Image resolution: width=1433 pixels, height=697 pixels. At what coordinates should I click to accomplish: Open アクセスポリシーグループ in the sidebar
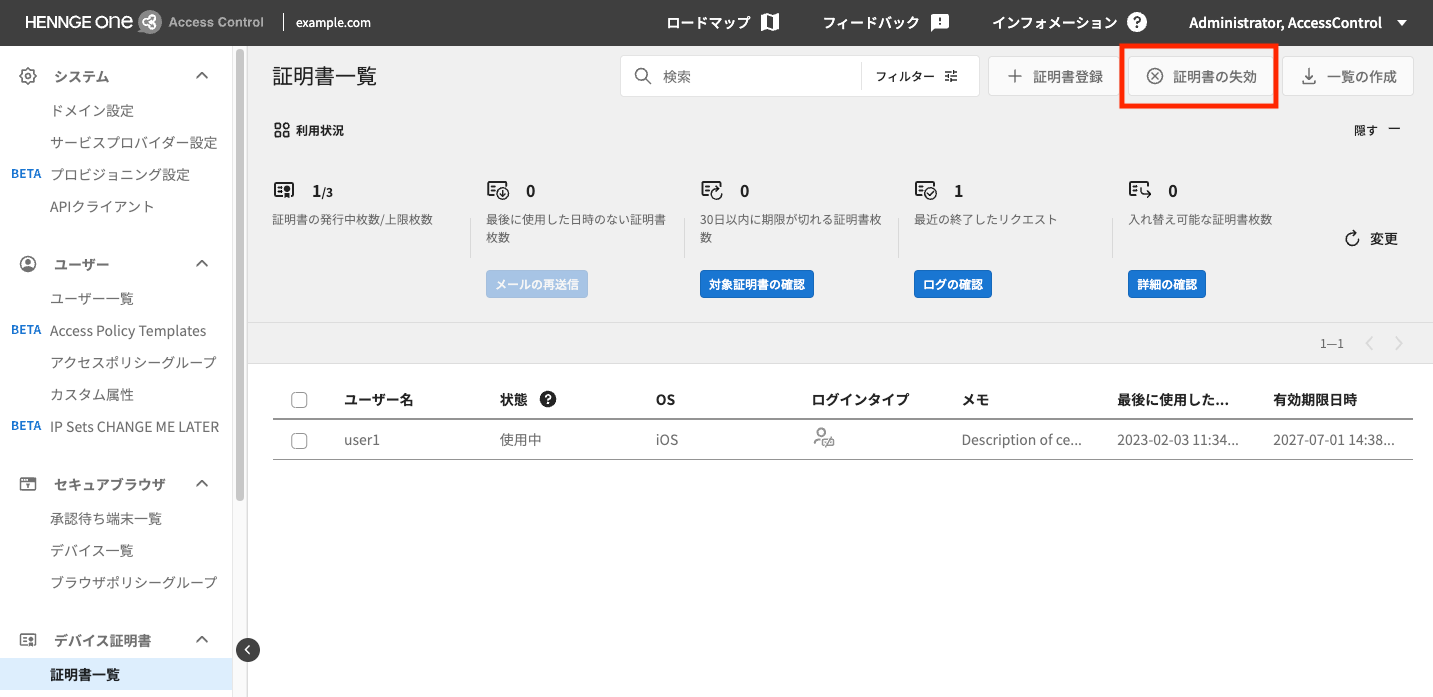[133, 363]
